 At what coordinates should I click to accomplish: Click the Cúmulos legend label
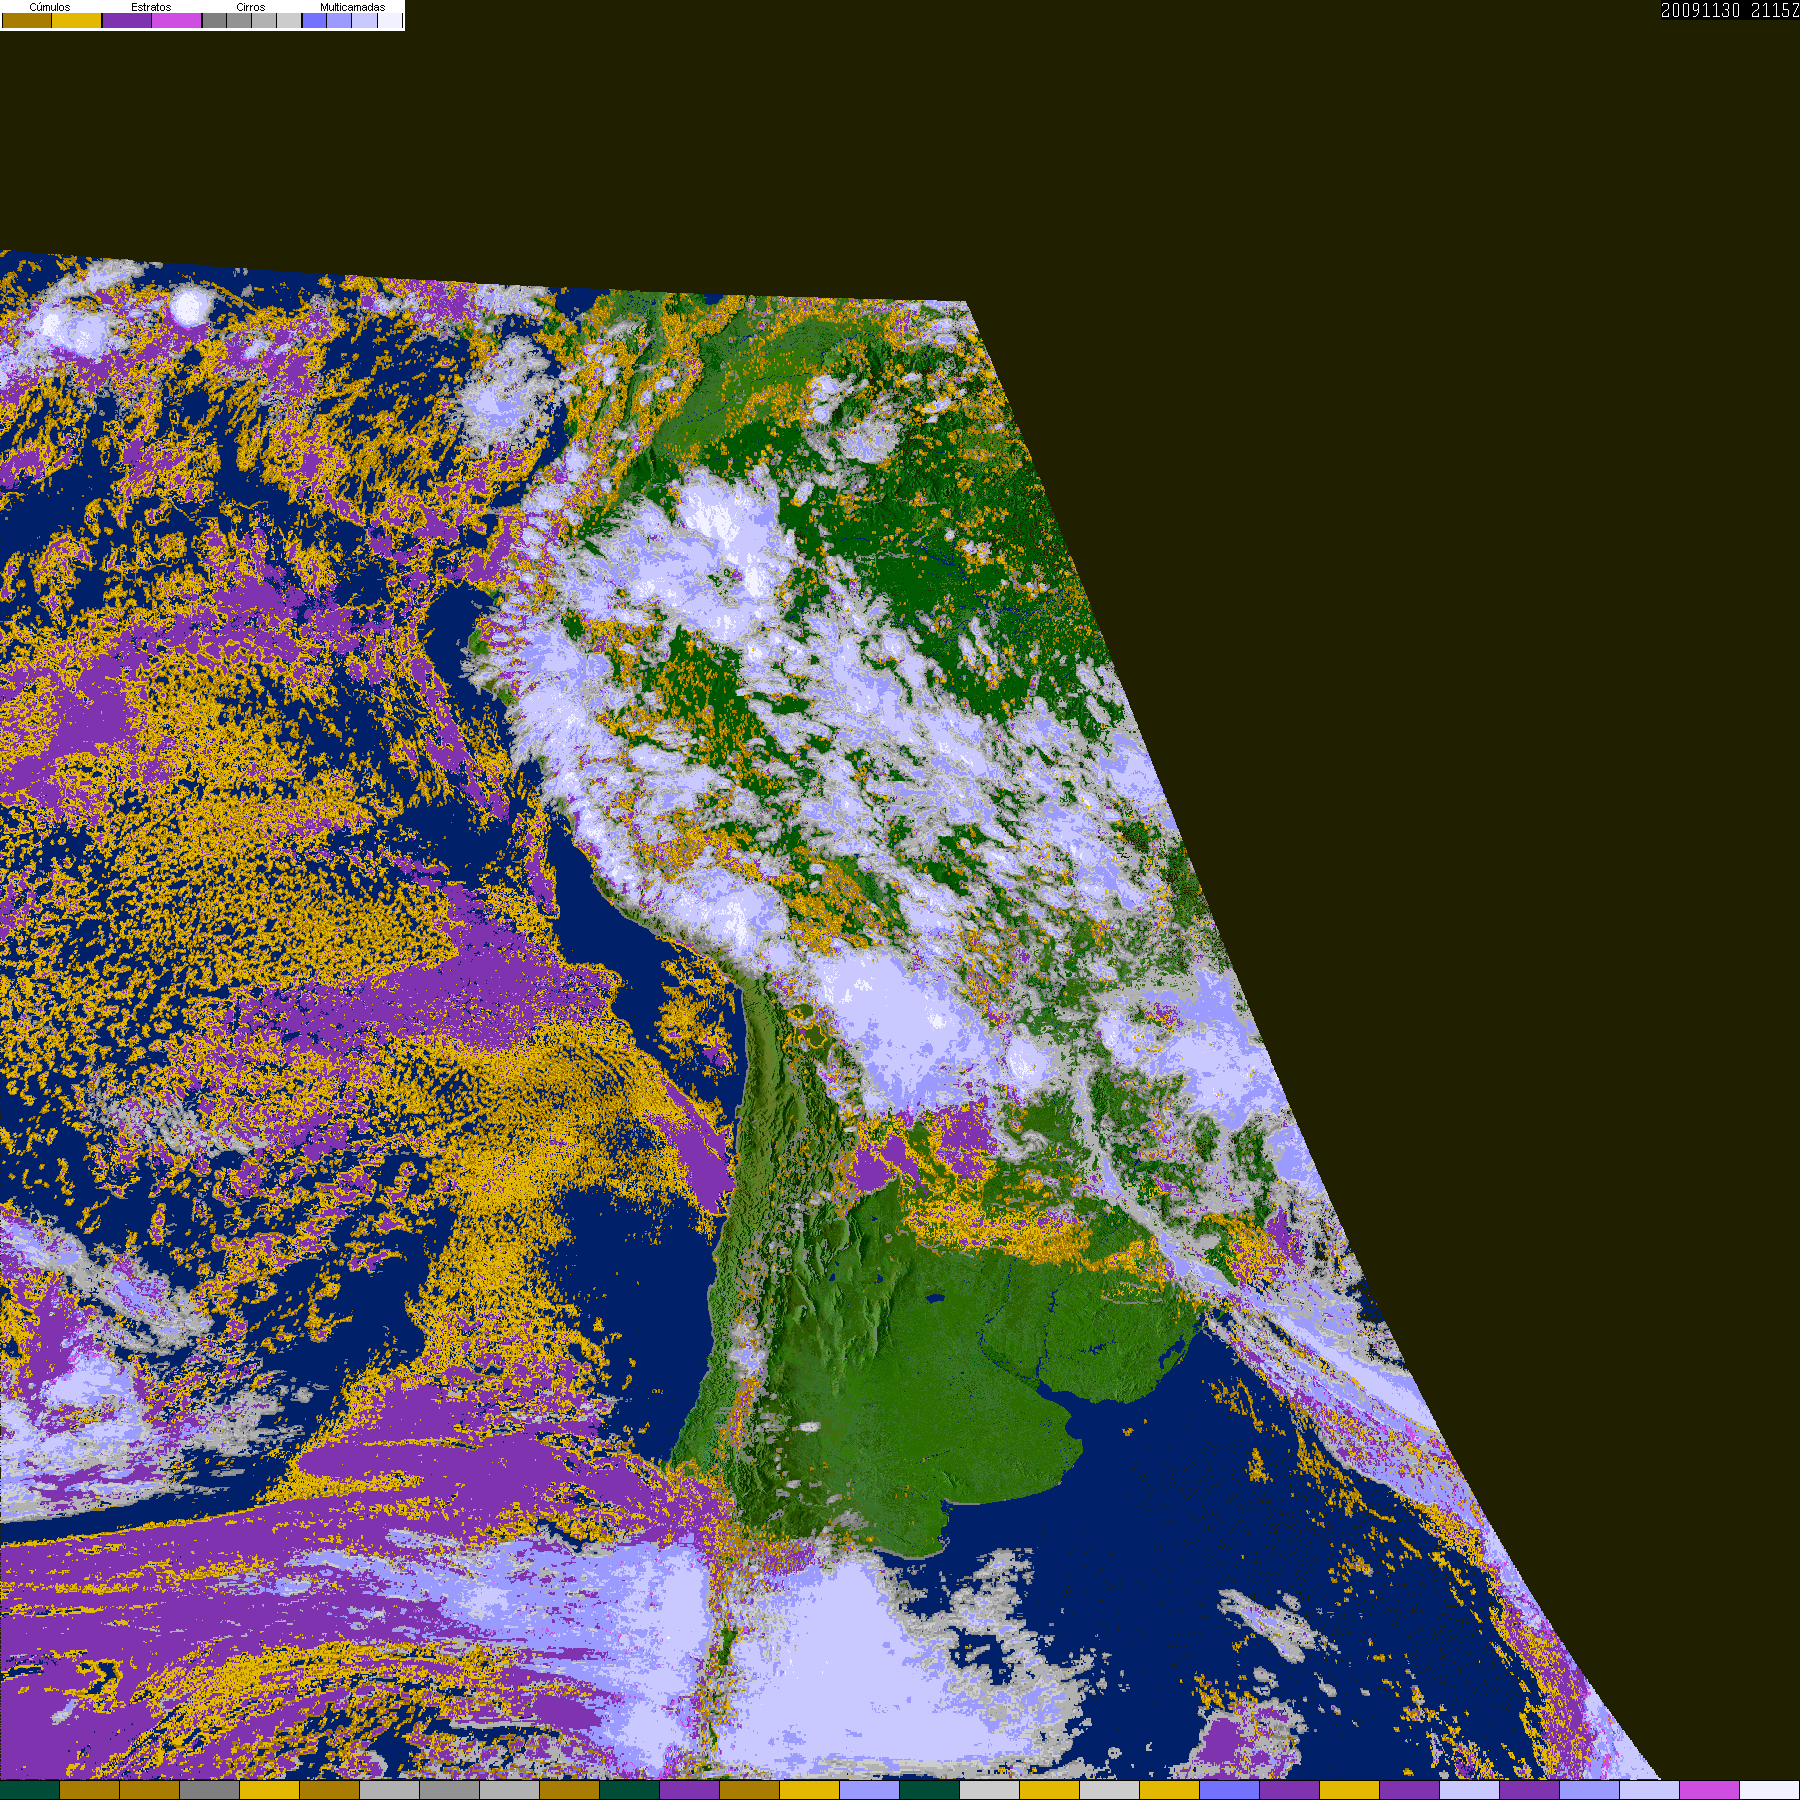pos(50,7)
